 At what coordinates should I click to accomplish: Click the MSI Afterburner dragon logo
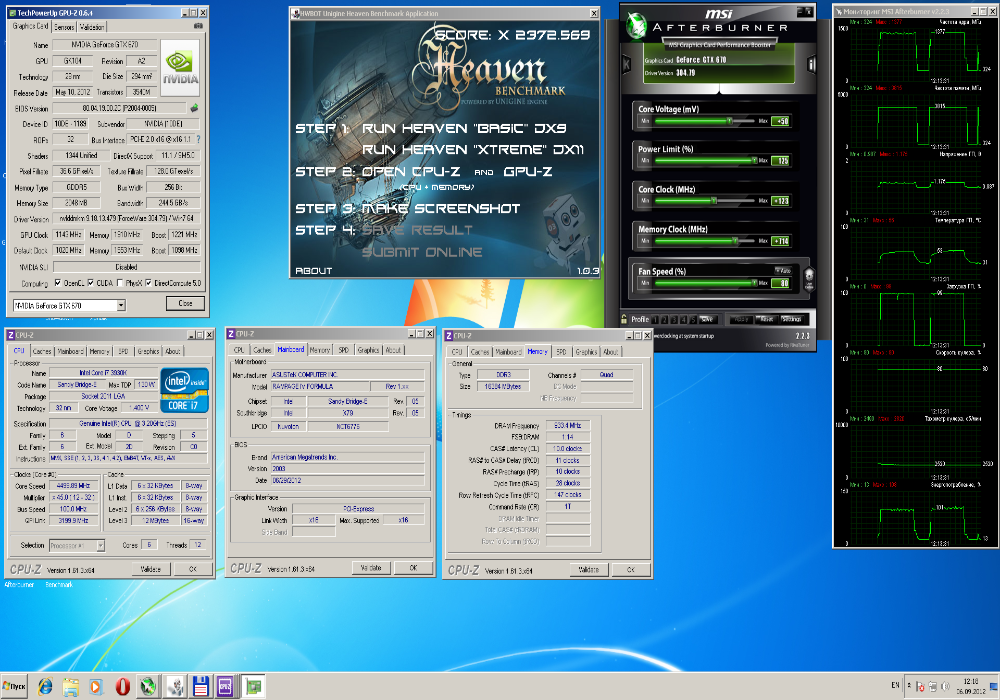point(635,26)
